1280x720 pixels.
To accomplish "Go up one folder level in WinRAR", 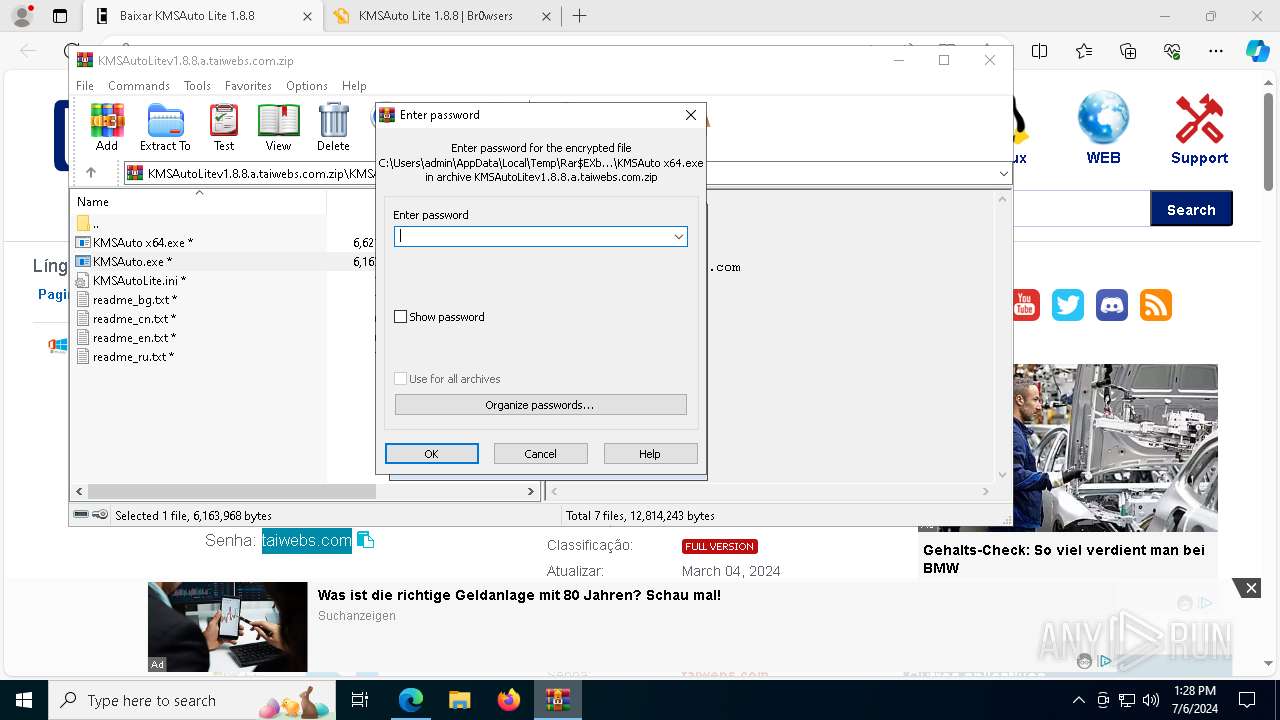I will [90, 173].
